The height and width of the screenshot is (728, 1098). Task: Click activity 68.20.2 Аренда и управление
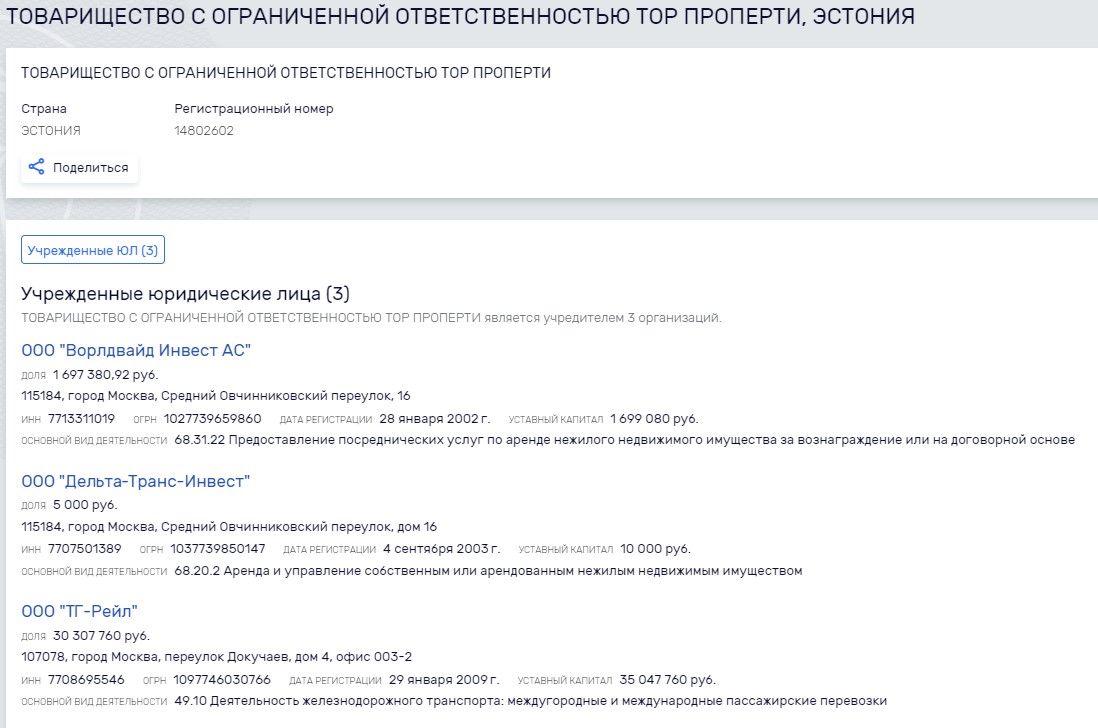click(x=488, y=570)
